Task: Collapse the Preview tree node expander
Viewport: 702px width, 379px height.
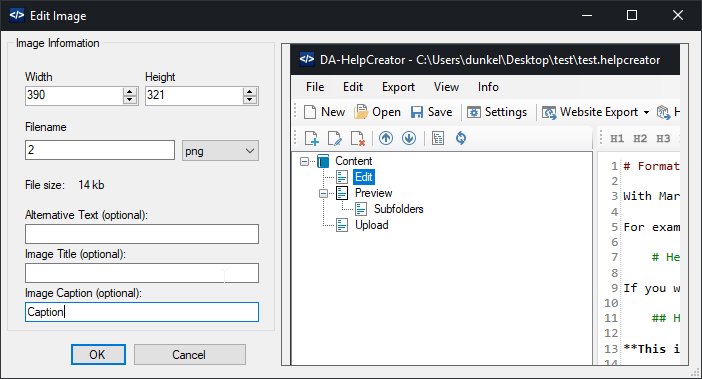Action: click(323, 193)
